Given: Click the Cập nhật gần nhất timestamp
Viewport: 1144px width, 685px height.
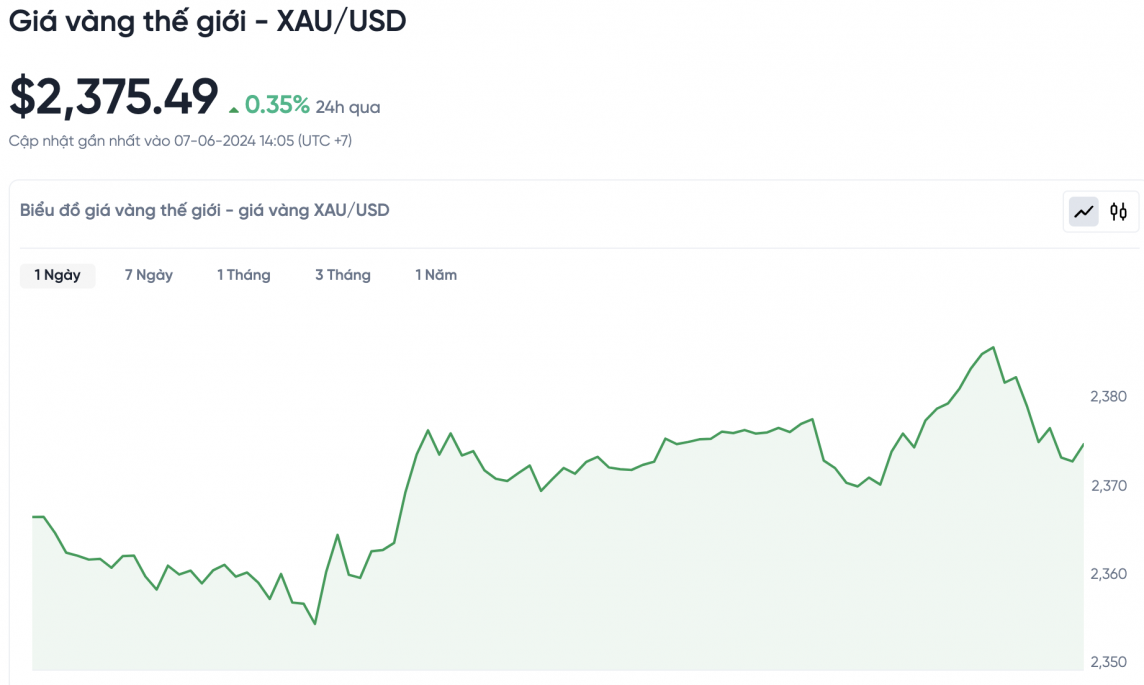Looking at the screenshot, I should pyautogui.click(x=180, y=141).
